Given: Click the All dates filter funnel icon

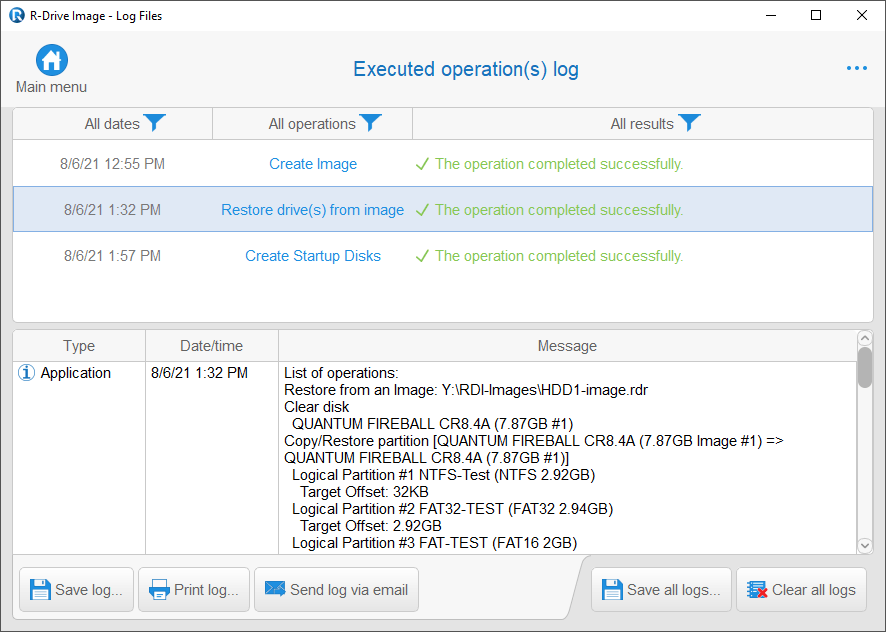Looking at the screenshot, I should click(154, 123).
